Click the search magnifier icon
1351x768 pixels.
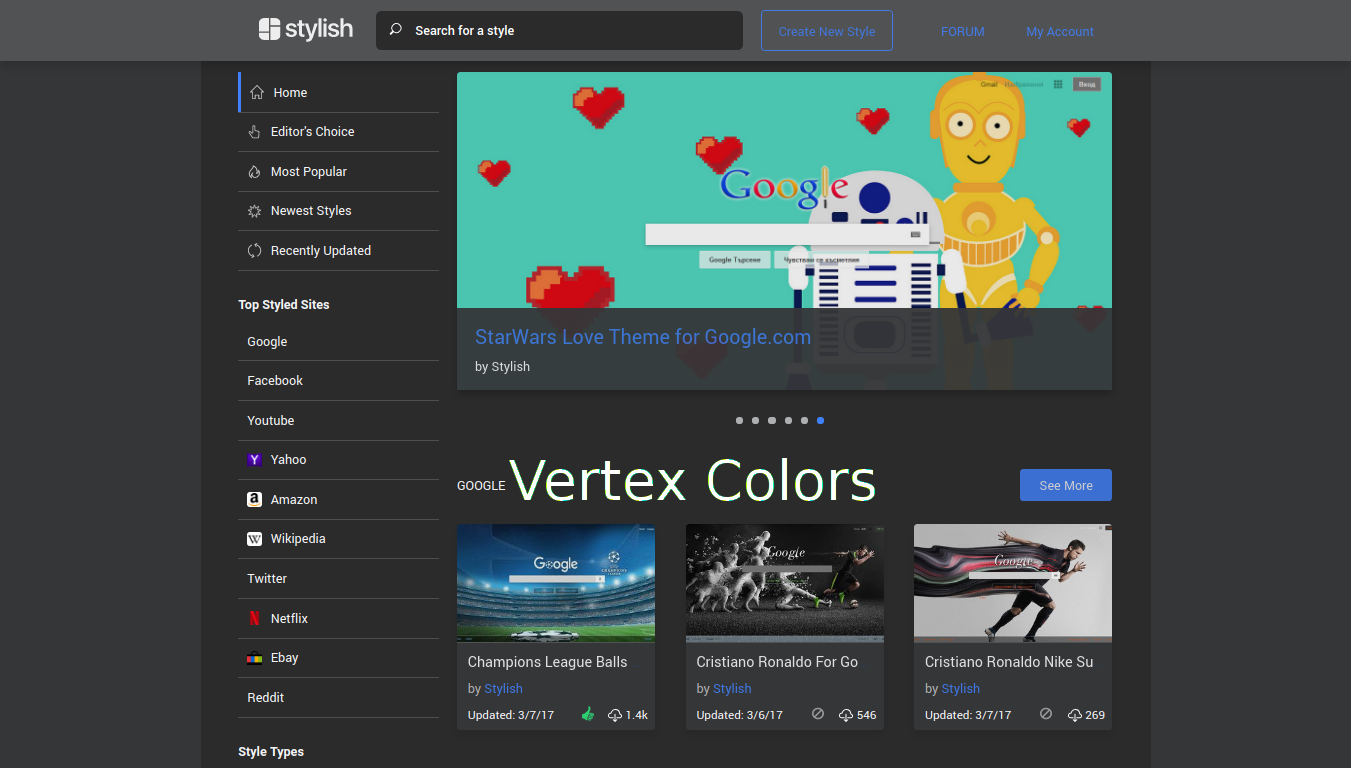click(x=395, y=30)
